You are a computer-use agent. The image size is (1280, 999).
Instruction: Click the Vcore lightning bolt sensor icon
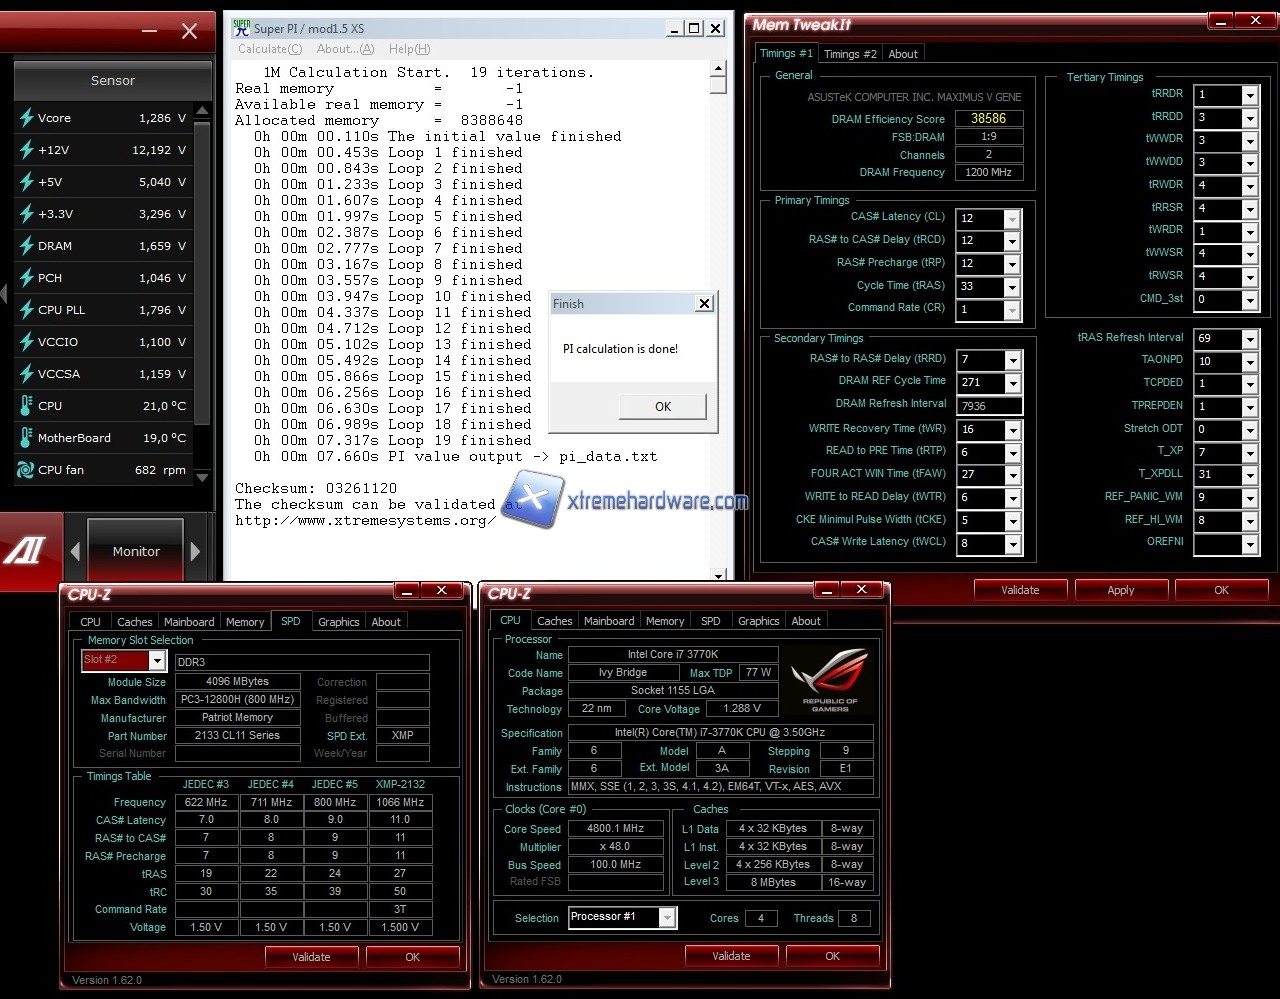point(26,118)
